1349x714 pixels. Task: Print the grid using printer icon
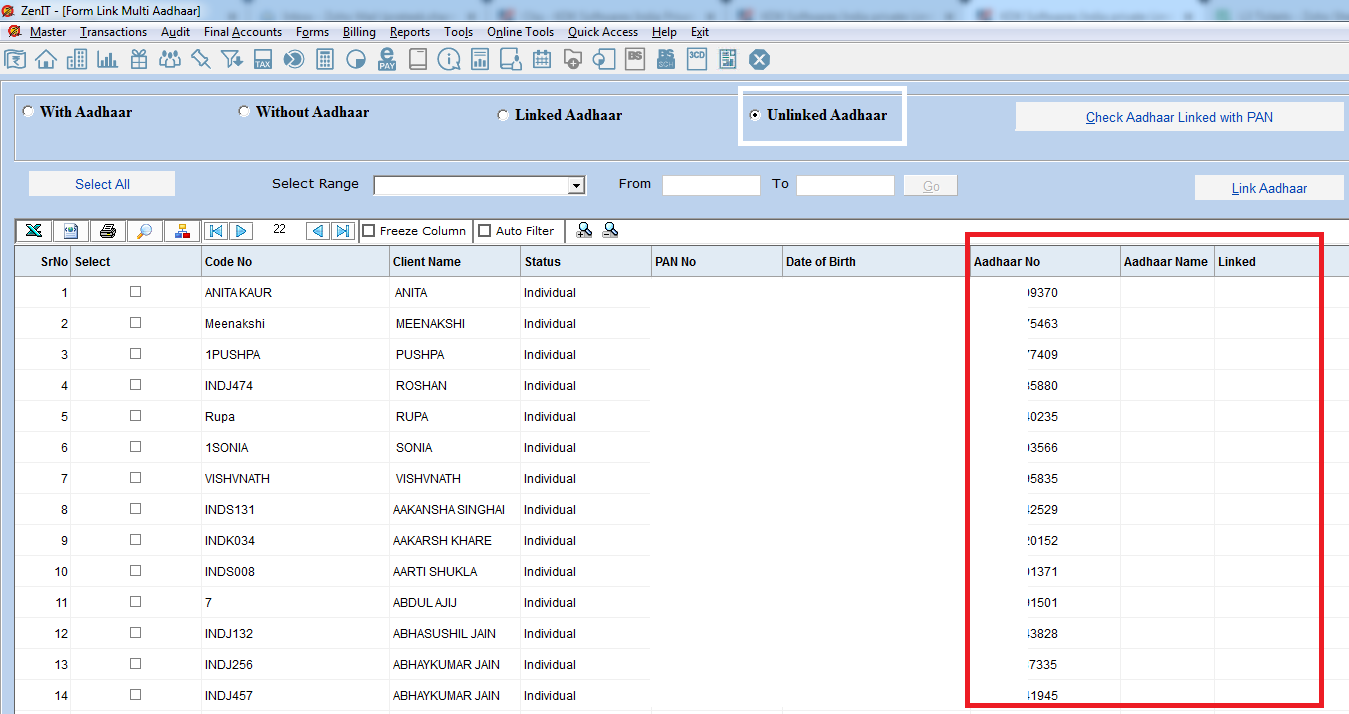108,231
